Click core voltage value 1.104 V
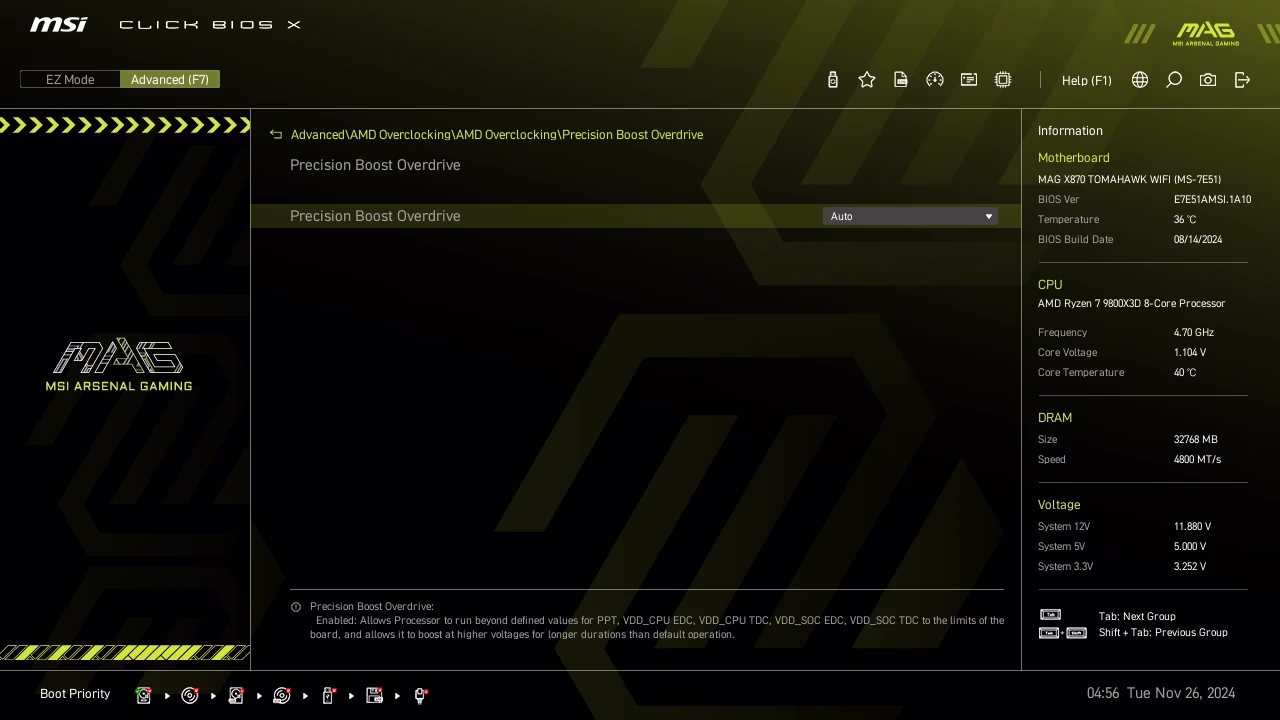This screenshot has width=1280, height=720. click(1190, 353)
